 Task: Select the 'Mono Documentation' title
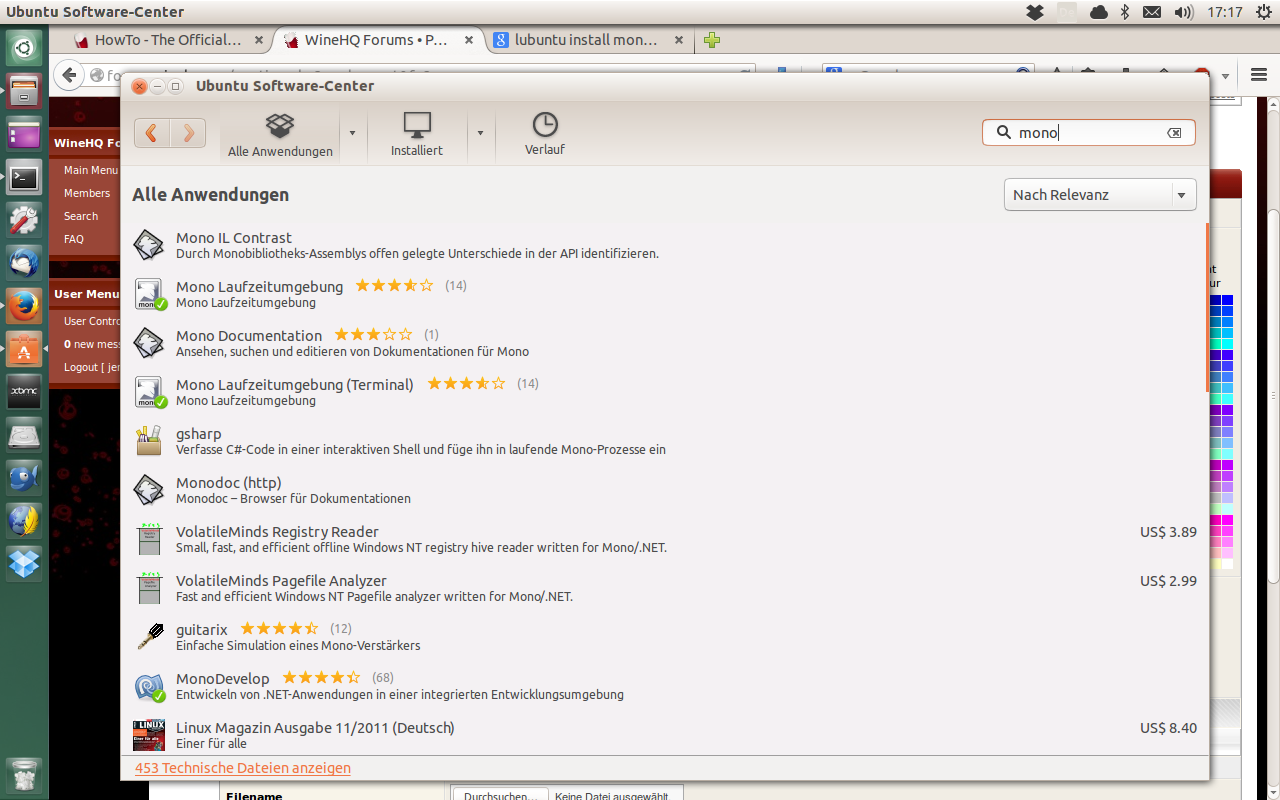249,336
